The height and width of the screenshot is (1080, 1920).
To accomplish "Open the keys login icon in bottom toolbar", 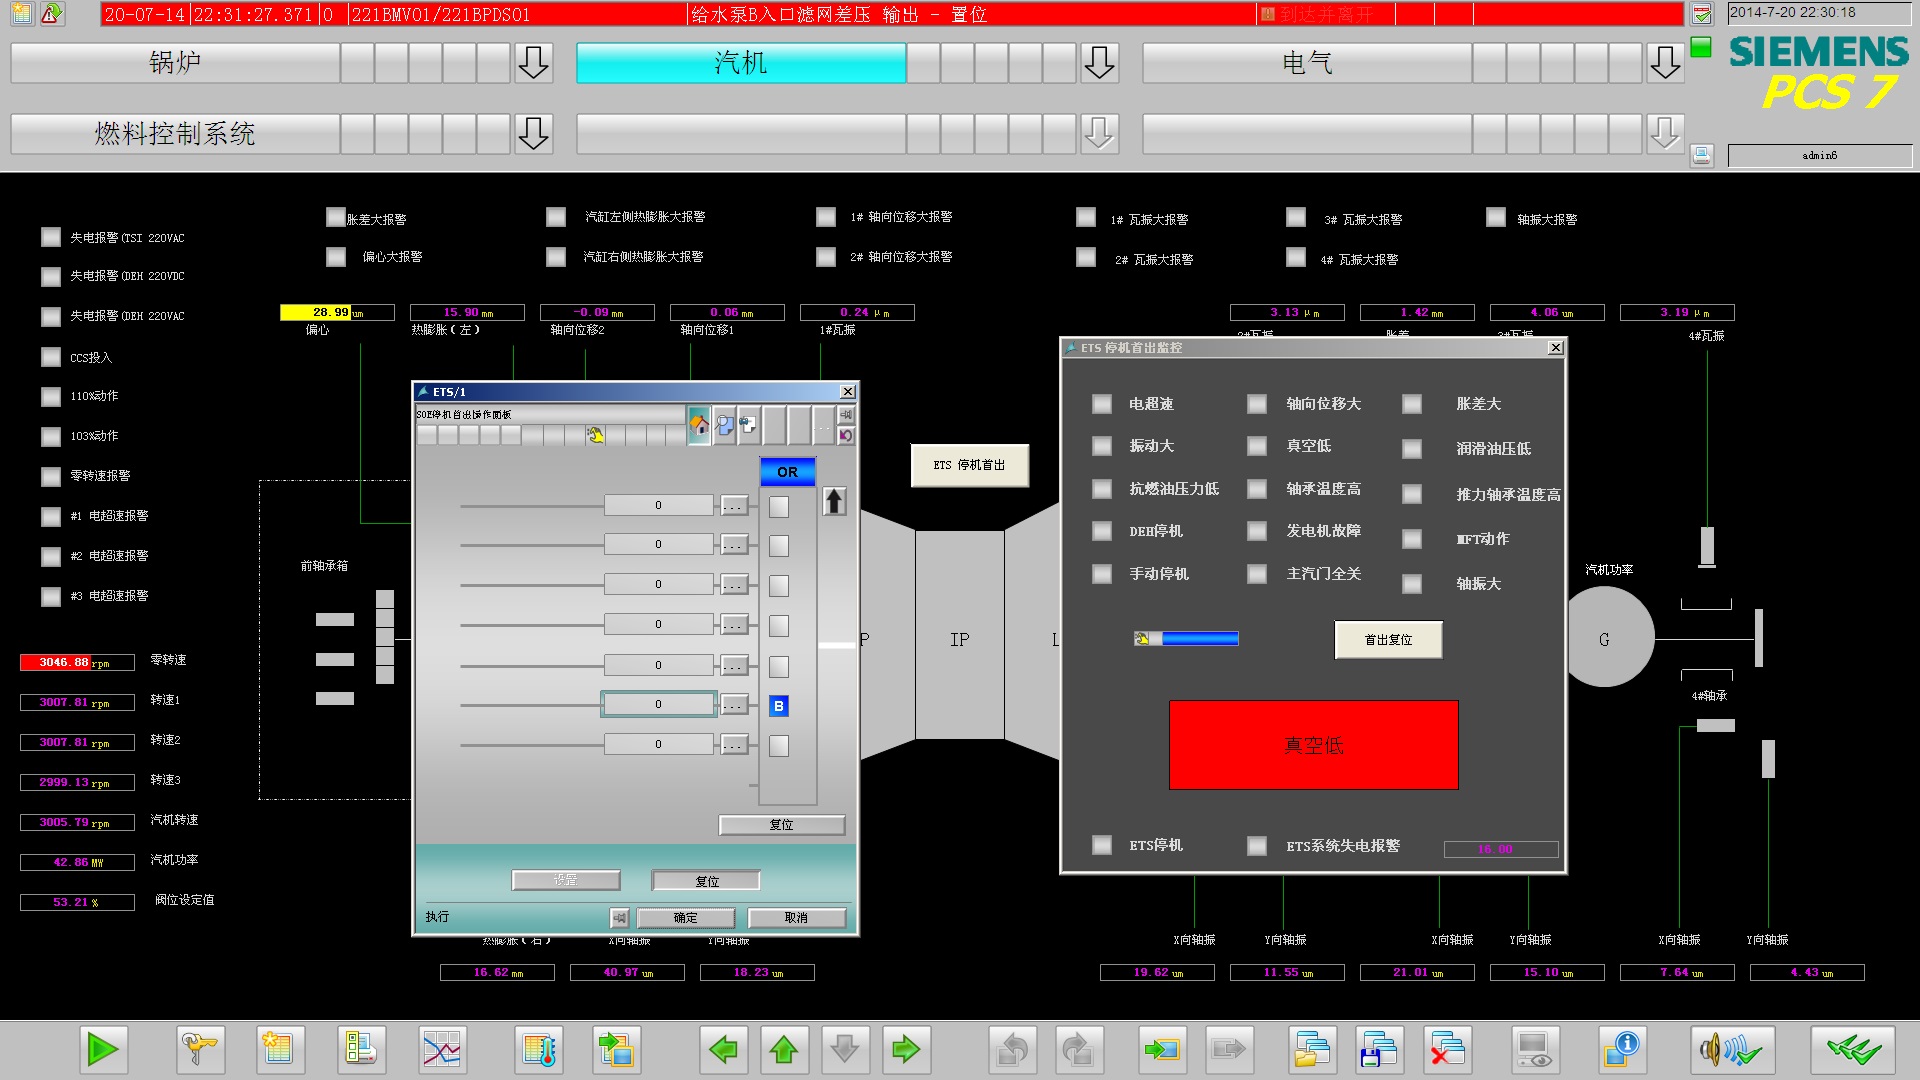I will click(x=199, y=1050).
